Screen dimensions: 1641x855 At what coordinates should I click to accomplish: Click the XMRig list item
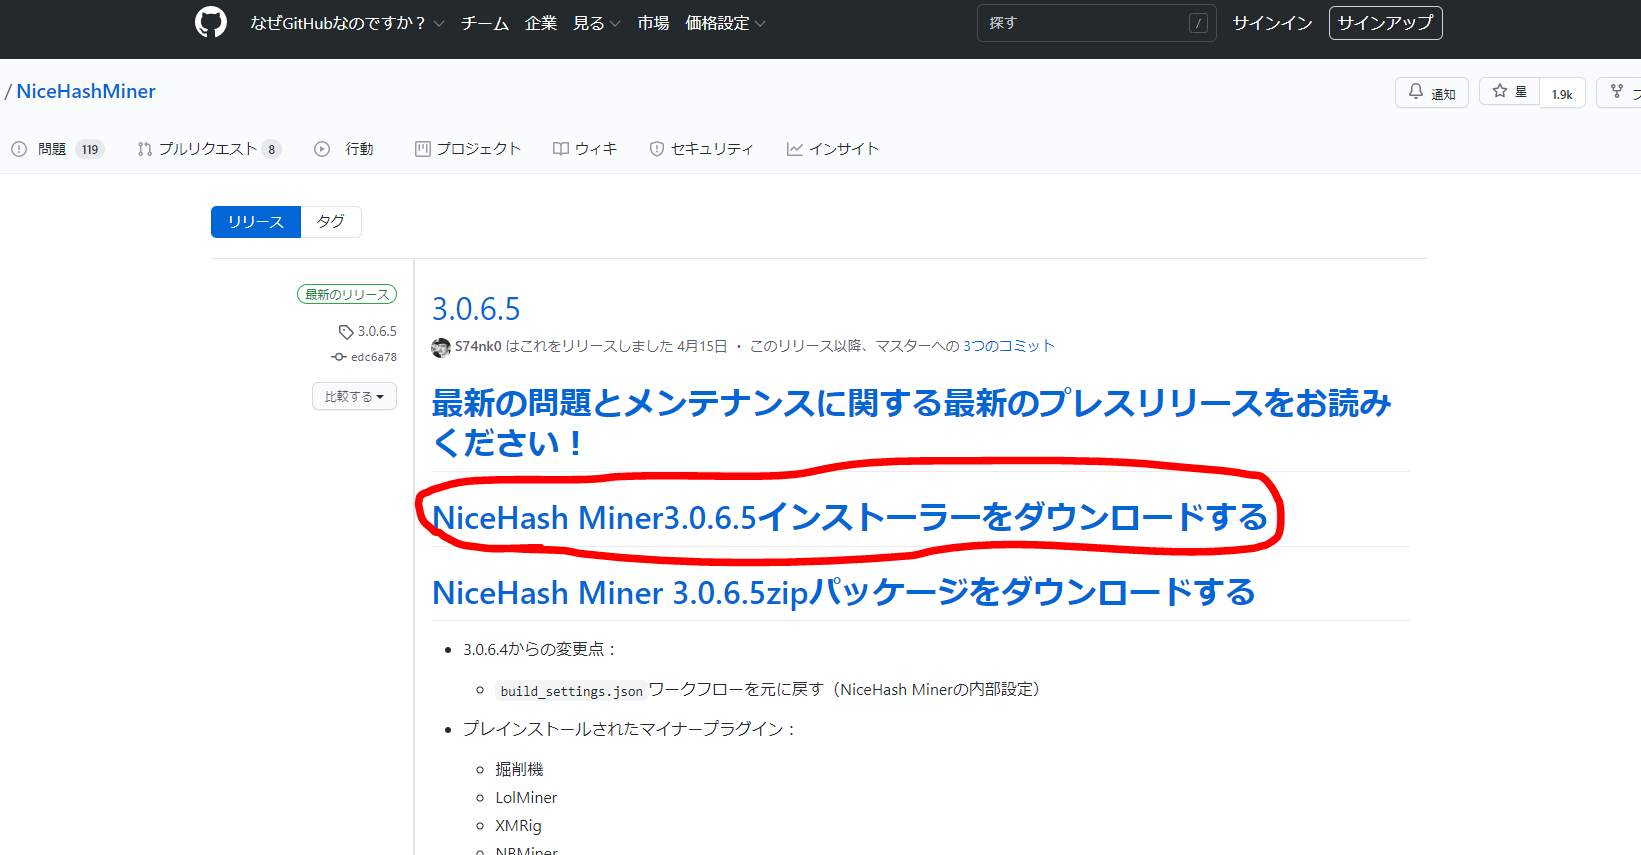(518, 826)
